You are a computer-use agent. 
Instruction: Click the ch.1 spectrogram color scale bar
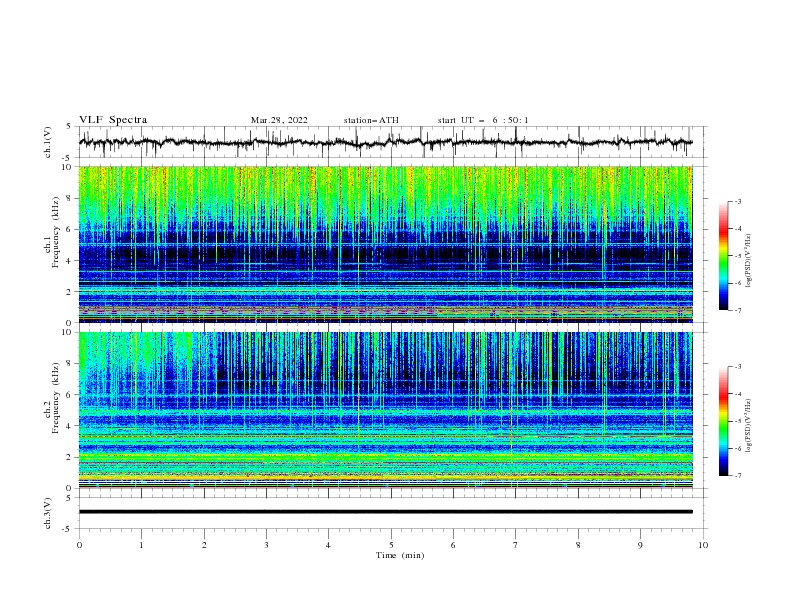[723, 256]
